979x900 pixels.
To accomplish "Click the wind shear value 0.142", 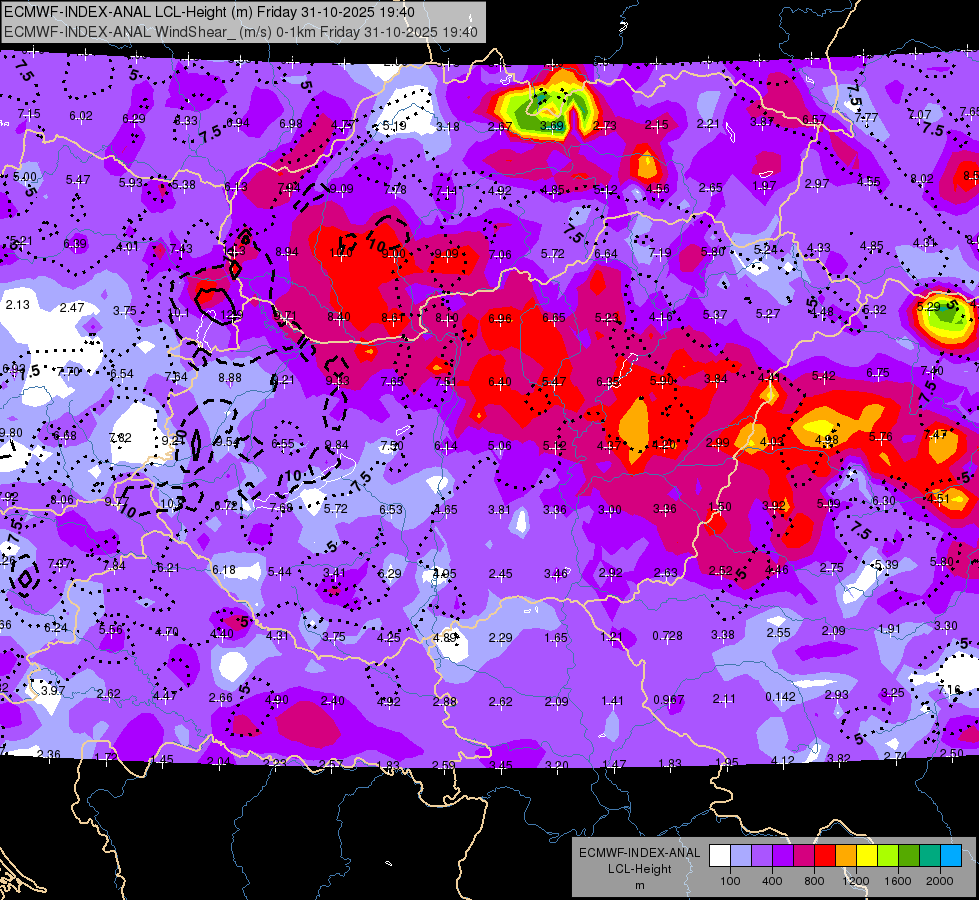I will point(780,697).
